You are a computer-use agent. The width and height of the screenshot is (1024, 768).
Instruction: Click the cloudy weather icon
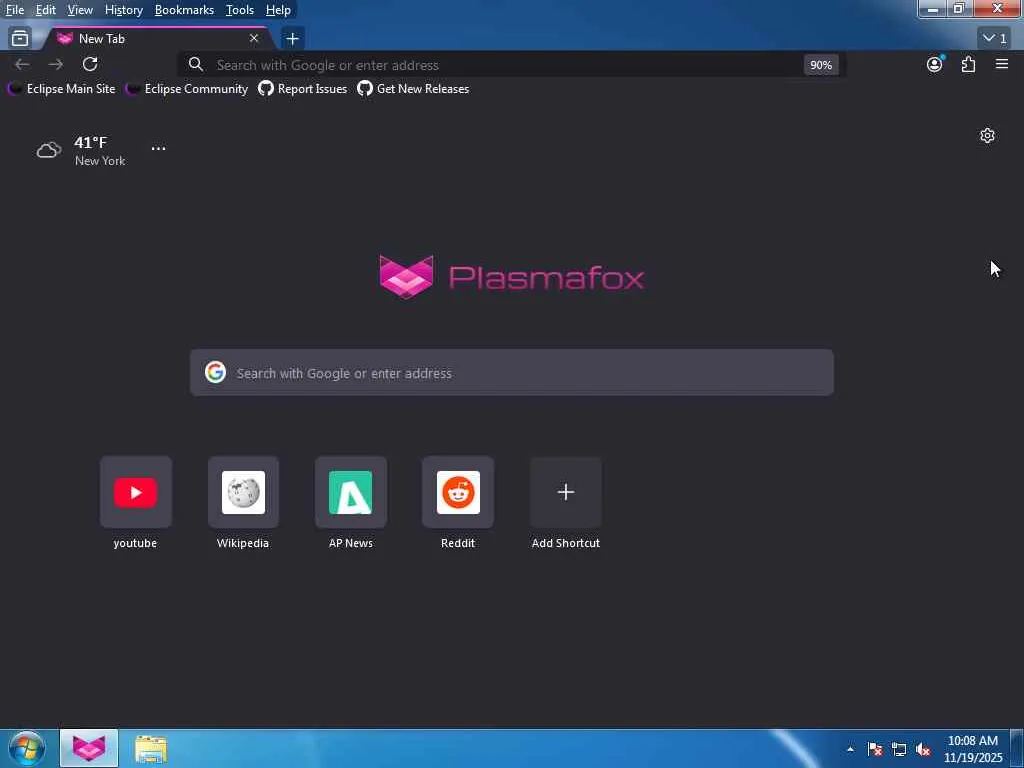pyautogui.click(x=49, y=150)
